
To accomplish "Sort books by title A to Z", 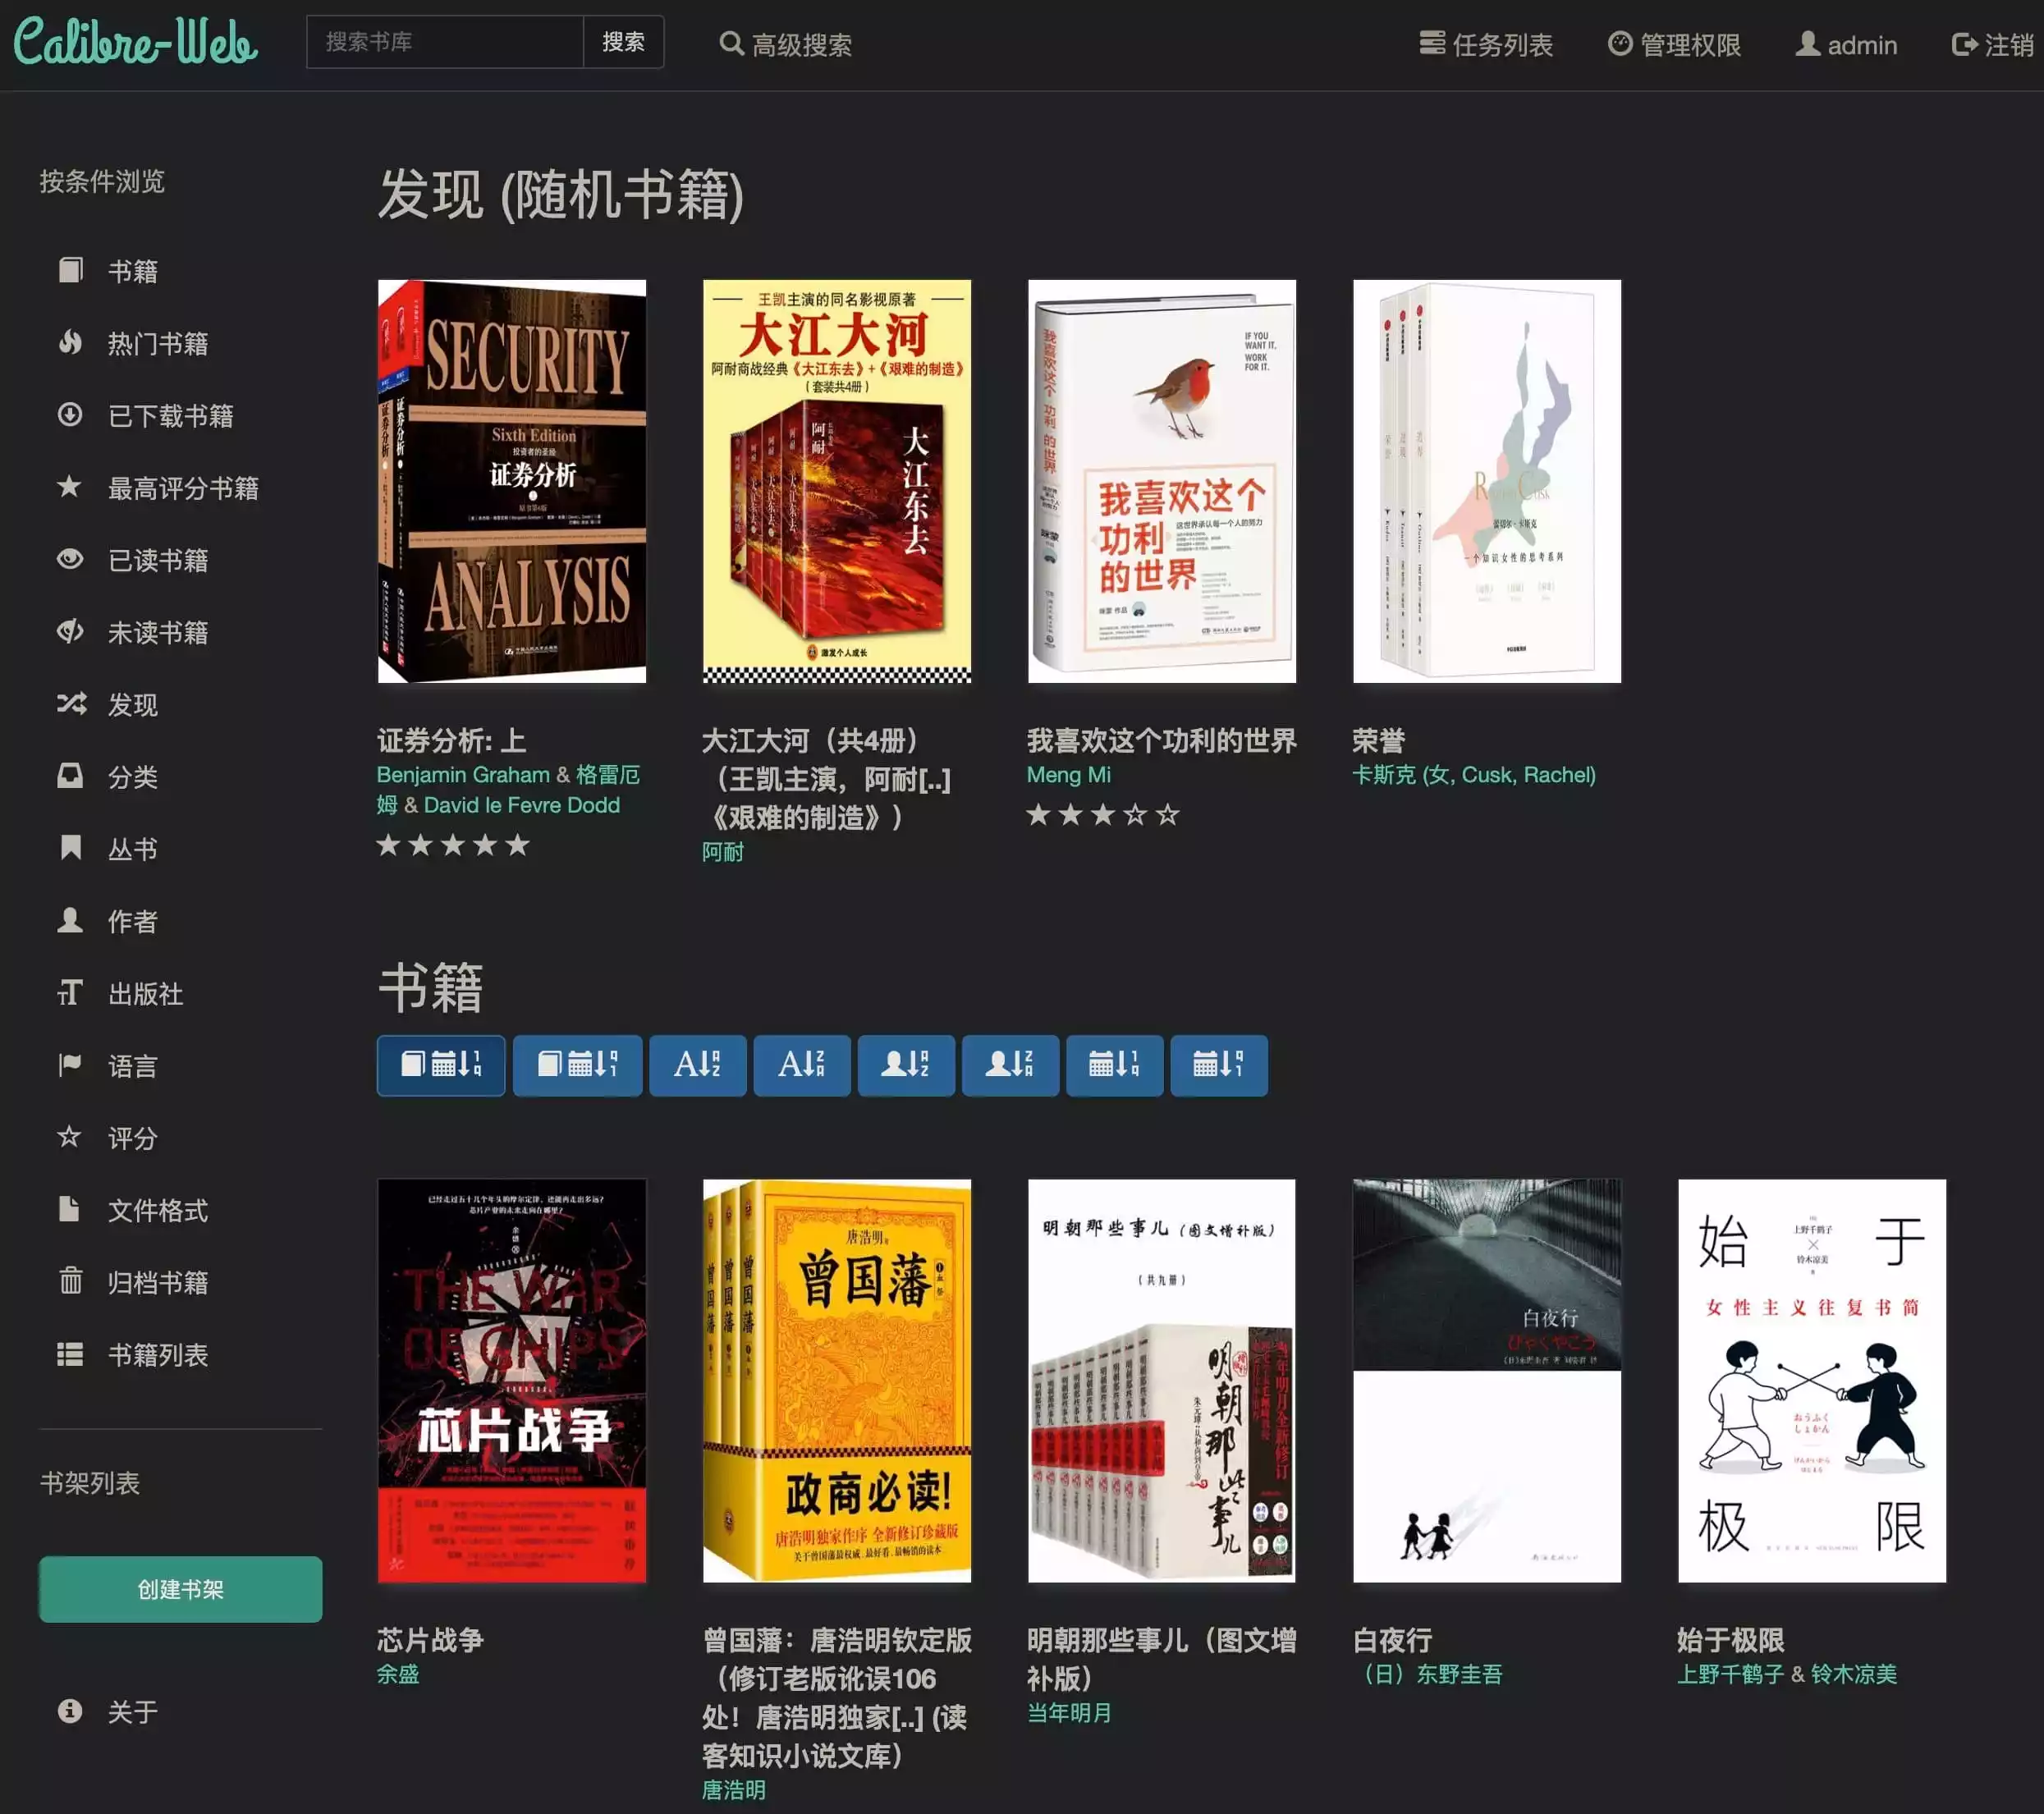I will coord(697,1065).
